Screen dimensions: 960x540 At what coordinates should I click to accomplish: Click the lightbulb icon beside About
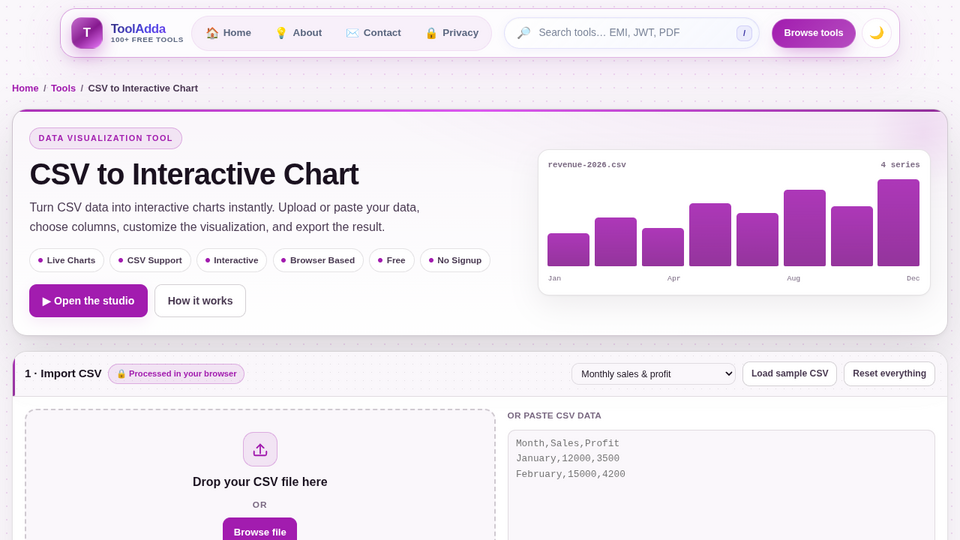(281, 33)
